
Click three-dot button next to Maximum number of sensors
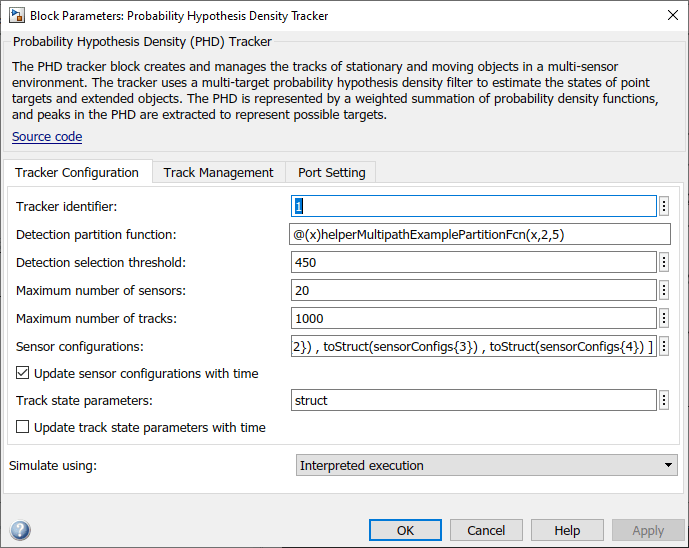(664, 290)
